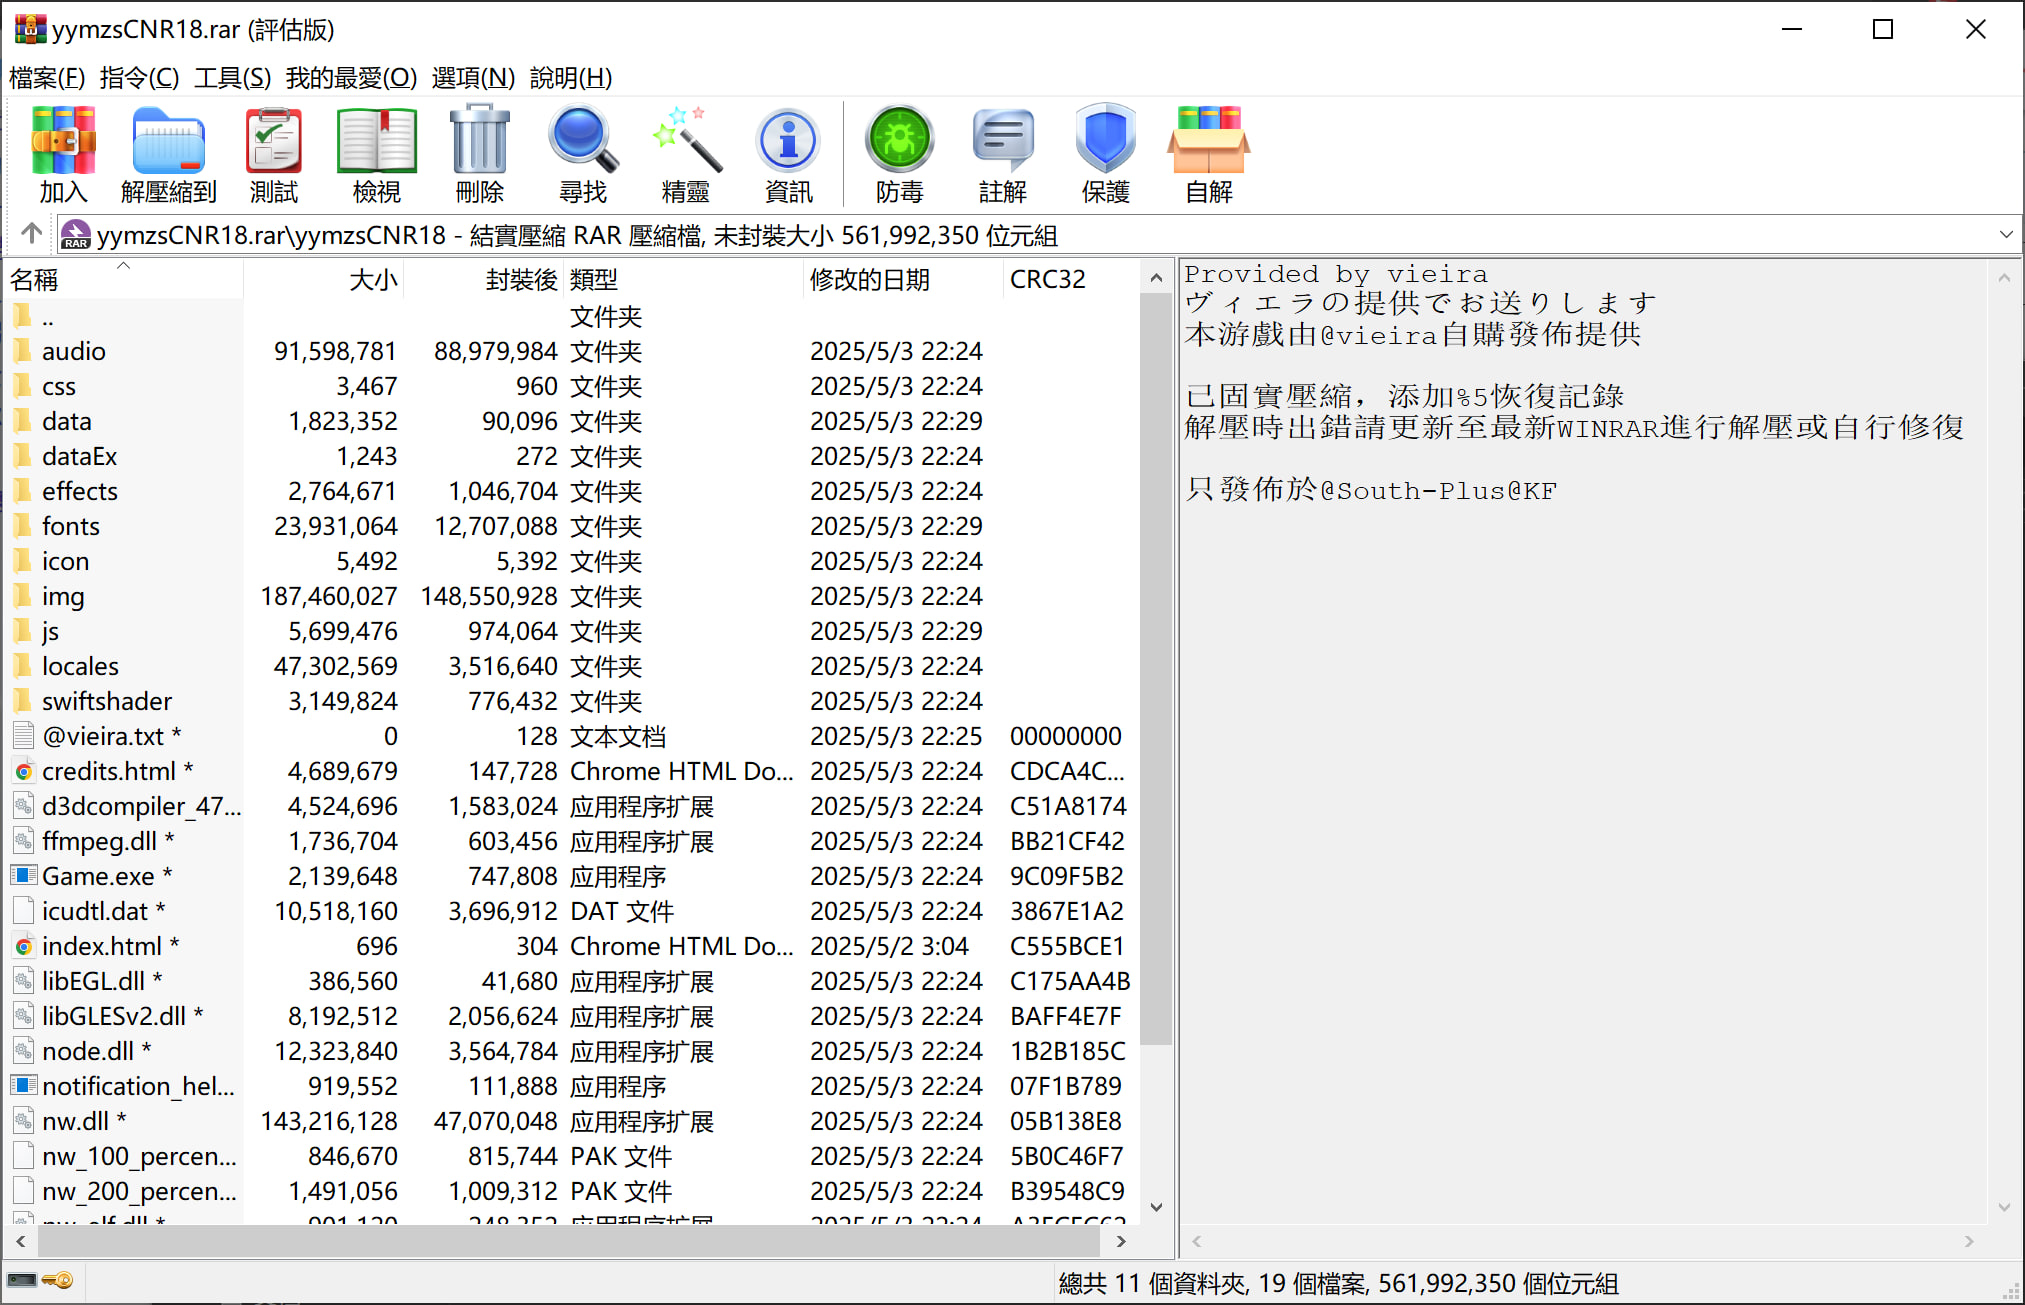Select the libGLESv2.dll file row
2025x1305 pixels.
click(573, 1016)
